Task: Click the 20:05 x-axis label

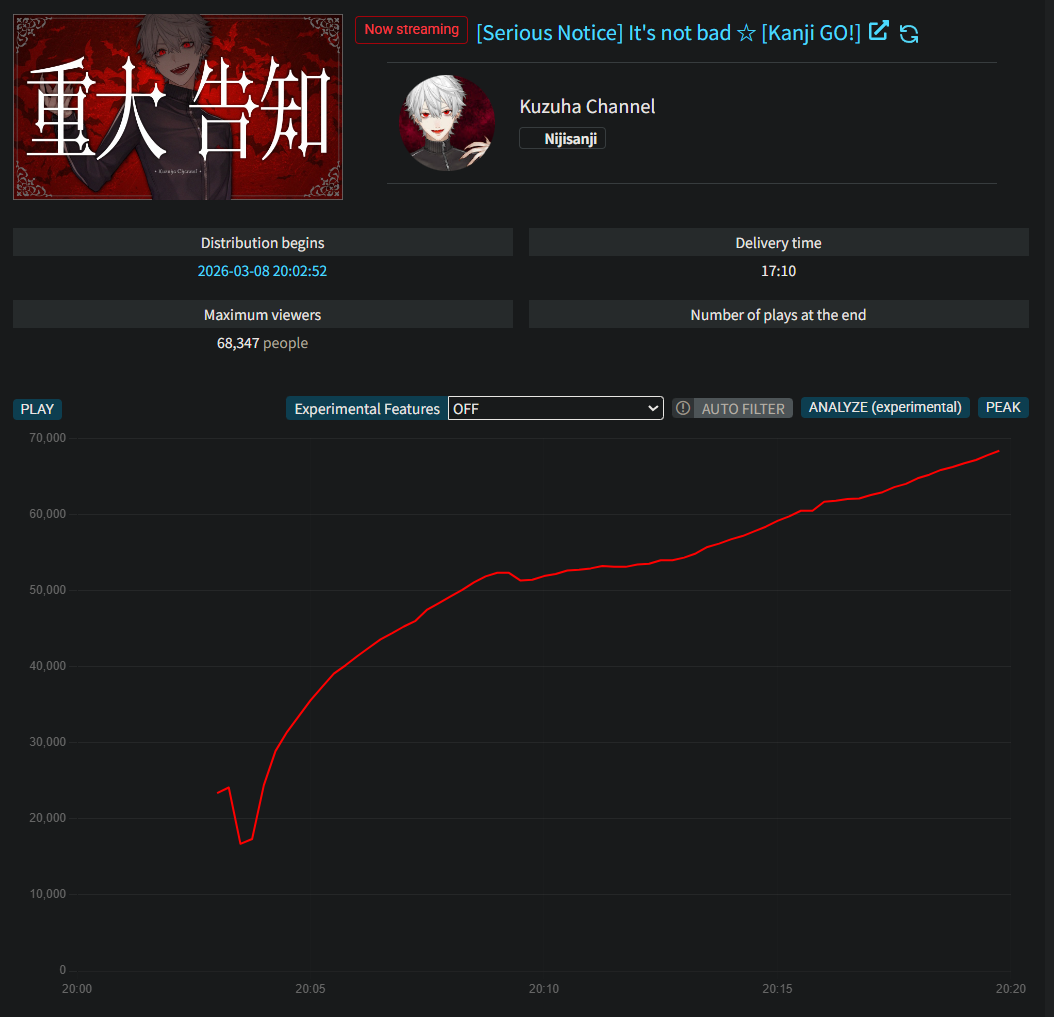Action: (x=310, y=989)
